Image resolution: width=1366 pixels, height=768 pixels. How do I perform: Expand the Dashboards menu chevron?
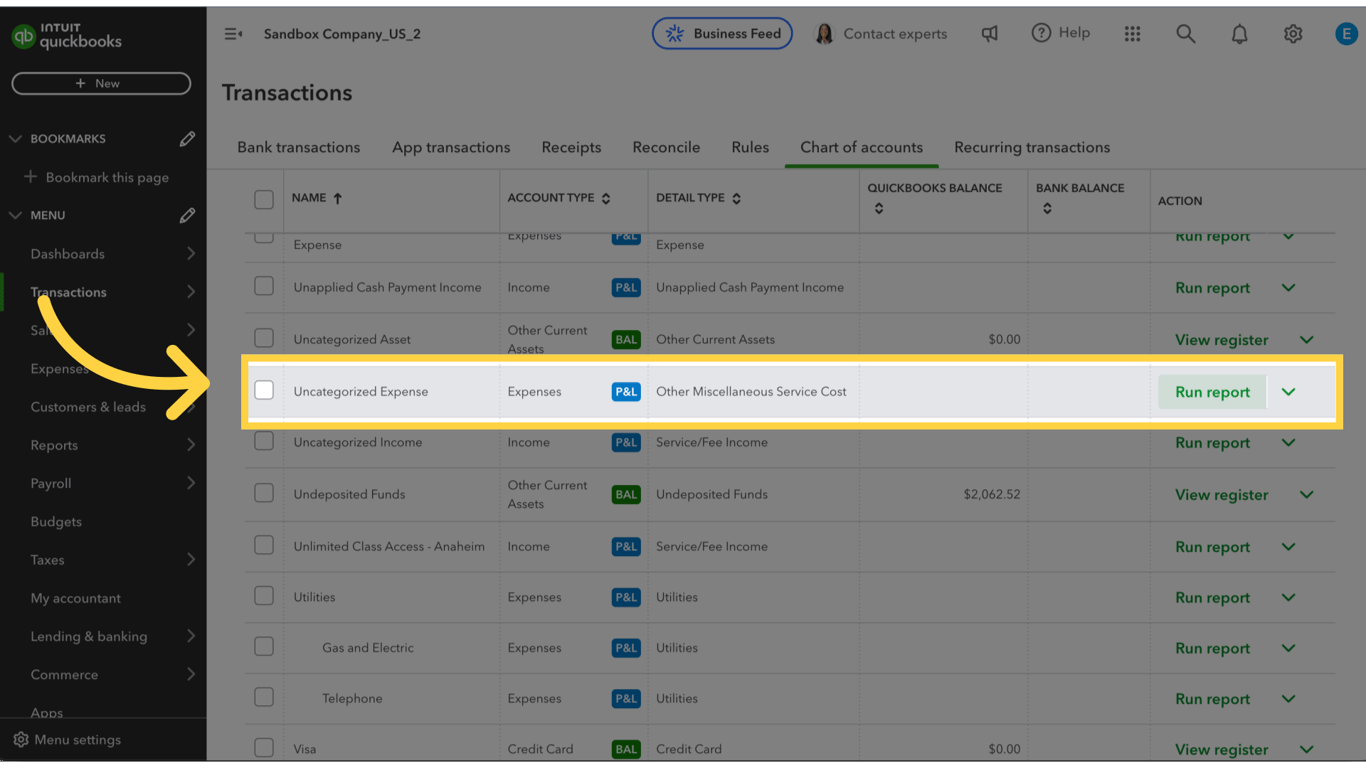click(x=190, y=254)
